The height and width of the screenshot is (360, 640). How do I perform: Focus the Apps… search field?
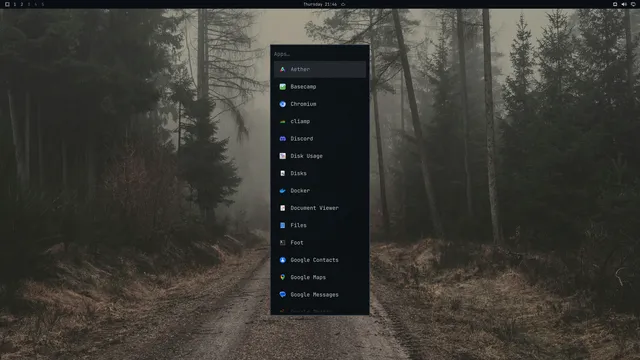coord(320,54)
